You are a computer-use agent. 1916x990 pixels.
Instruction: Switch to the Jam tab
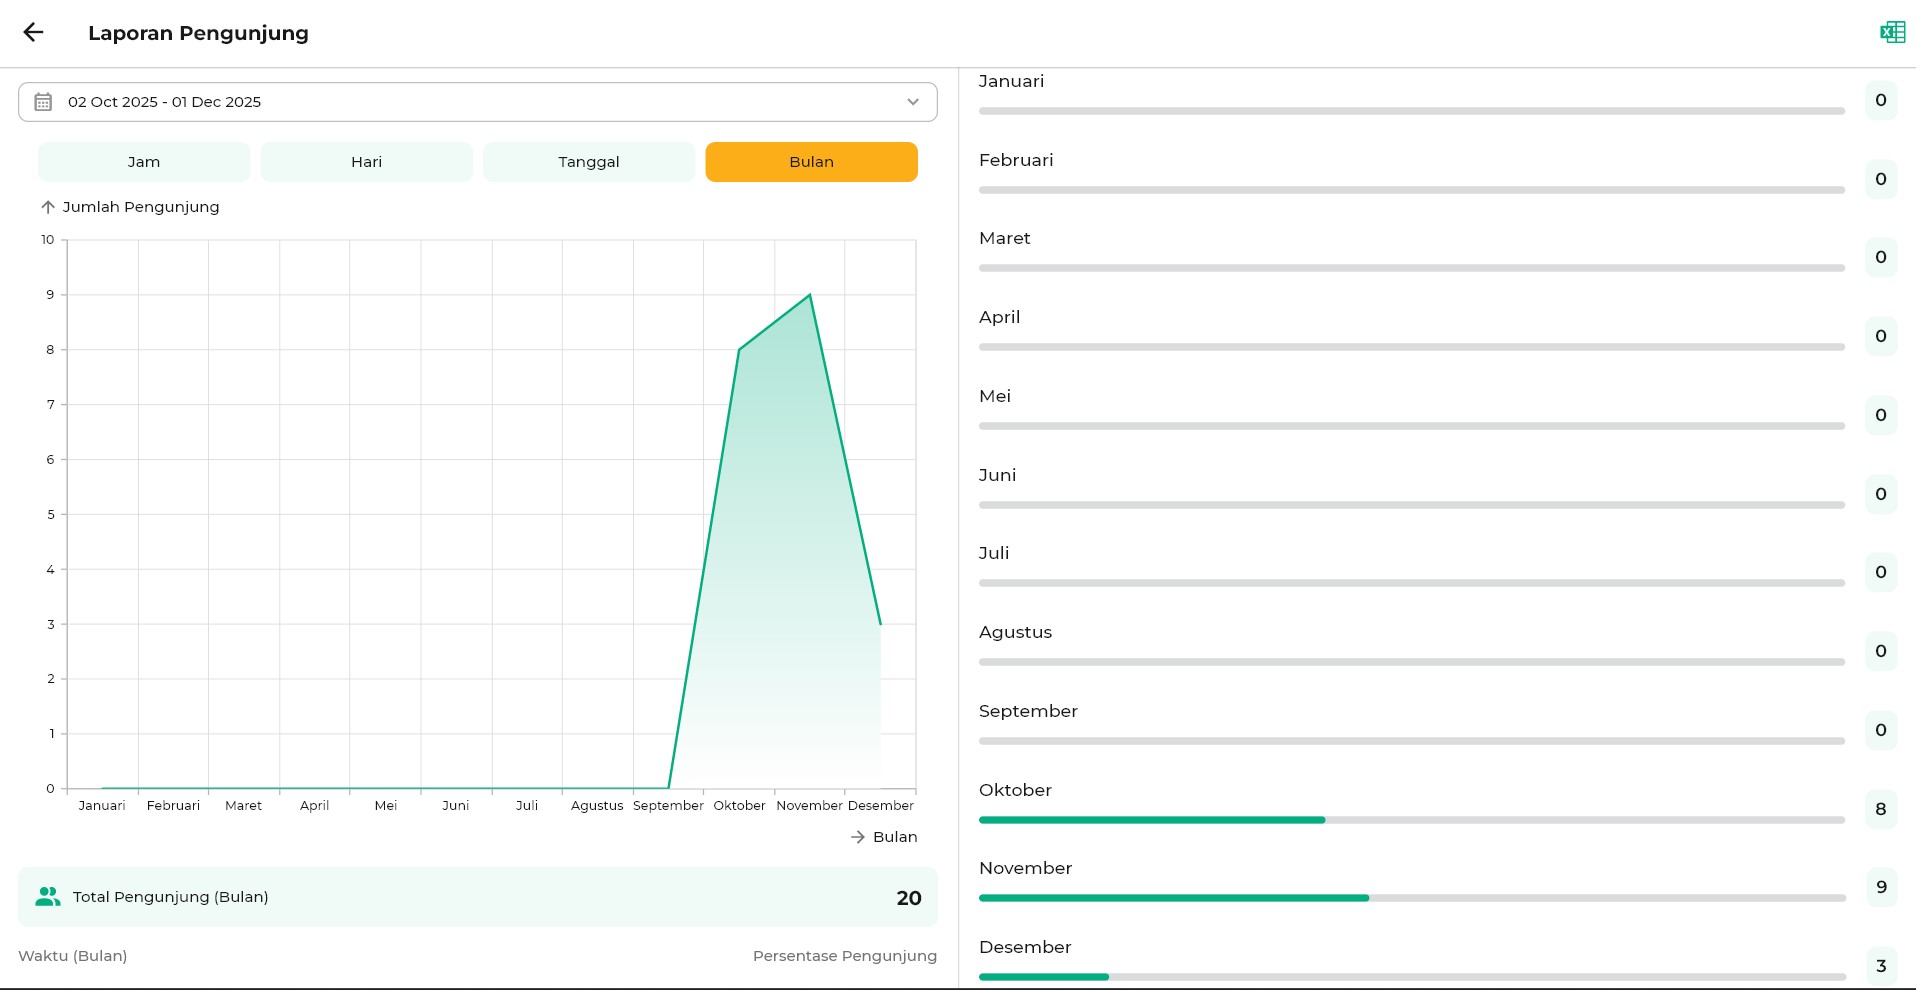click(x=144, y=162)
